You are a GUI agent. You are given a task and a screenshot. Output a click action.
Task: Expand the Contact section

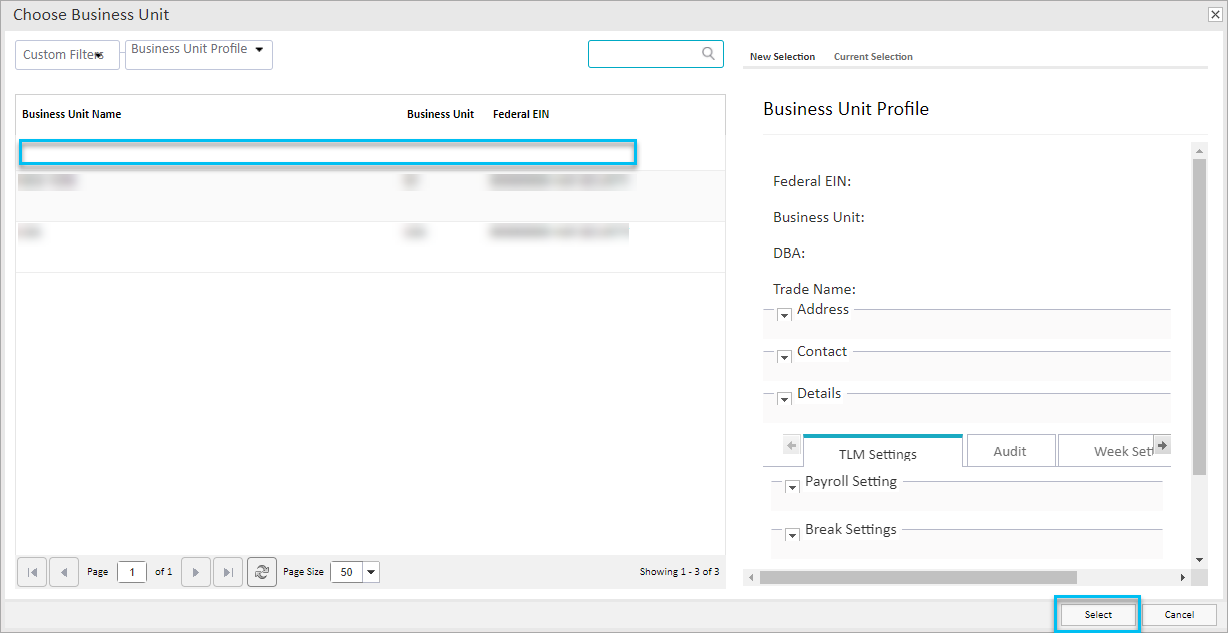(x=785, y=358)
